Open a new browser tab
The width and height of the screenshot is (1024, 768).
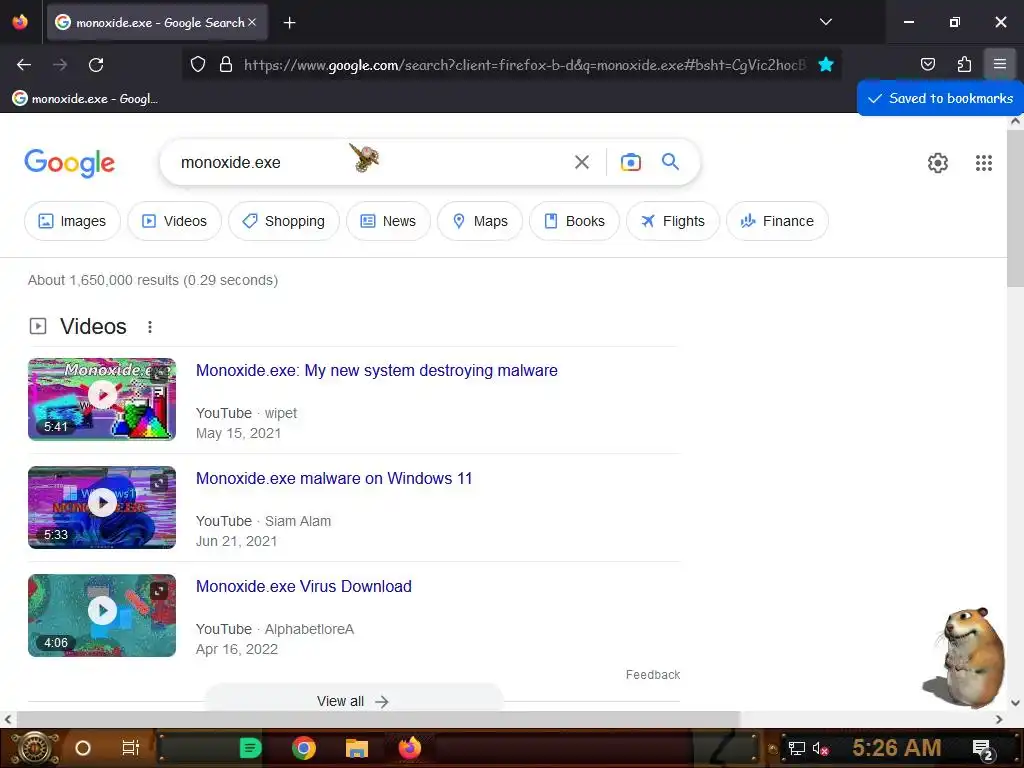point(289,23)
